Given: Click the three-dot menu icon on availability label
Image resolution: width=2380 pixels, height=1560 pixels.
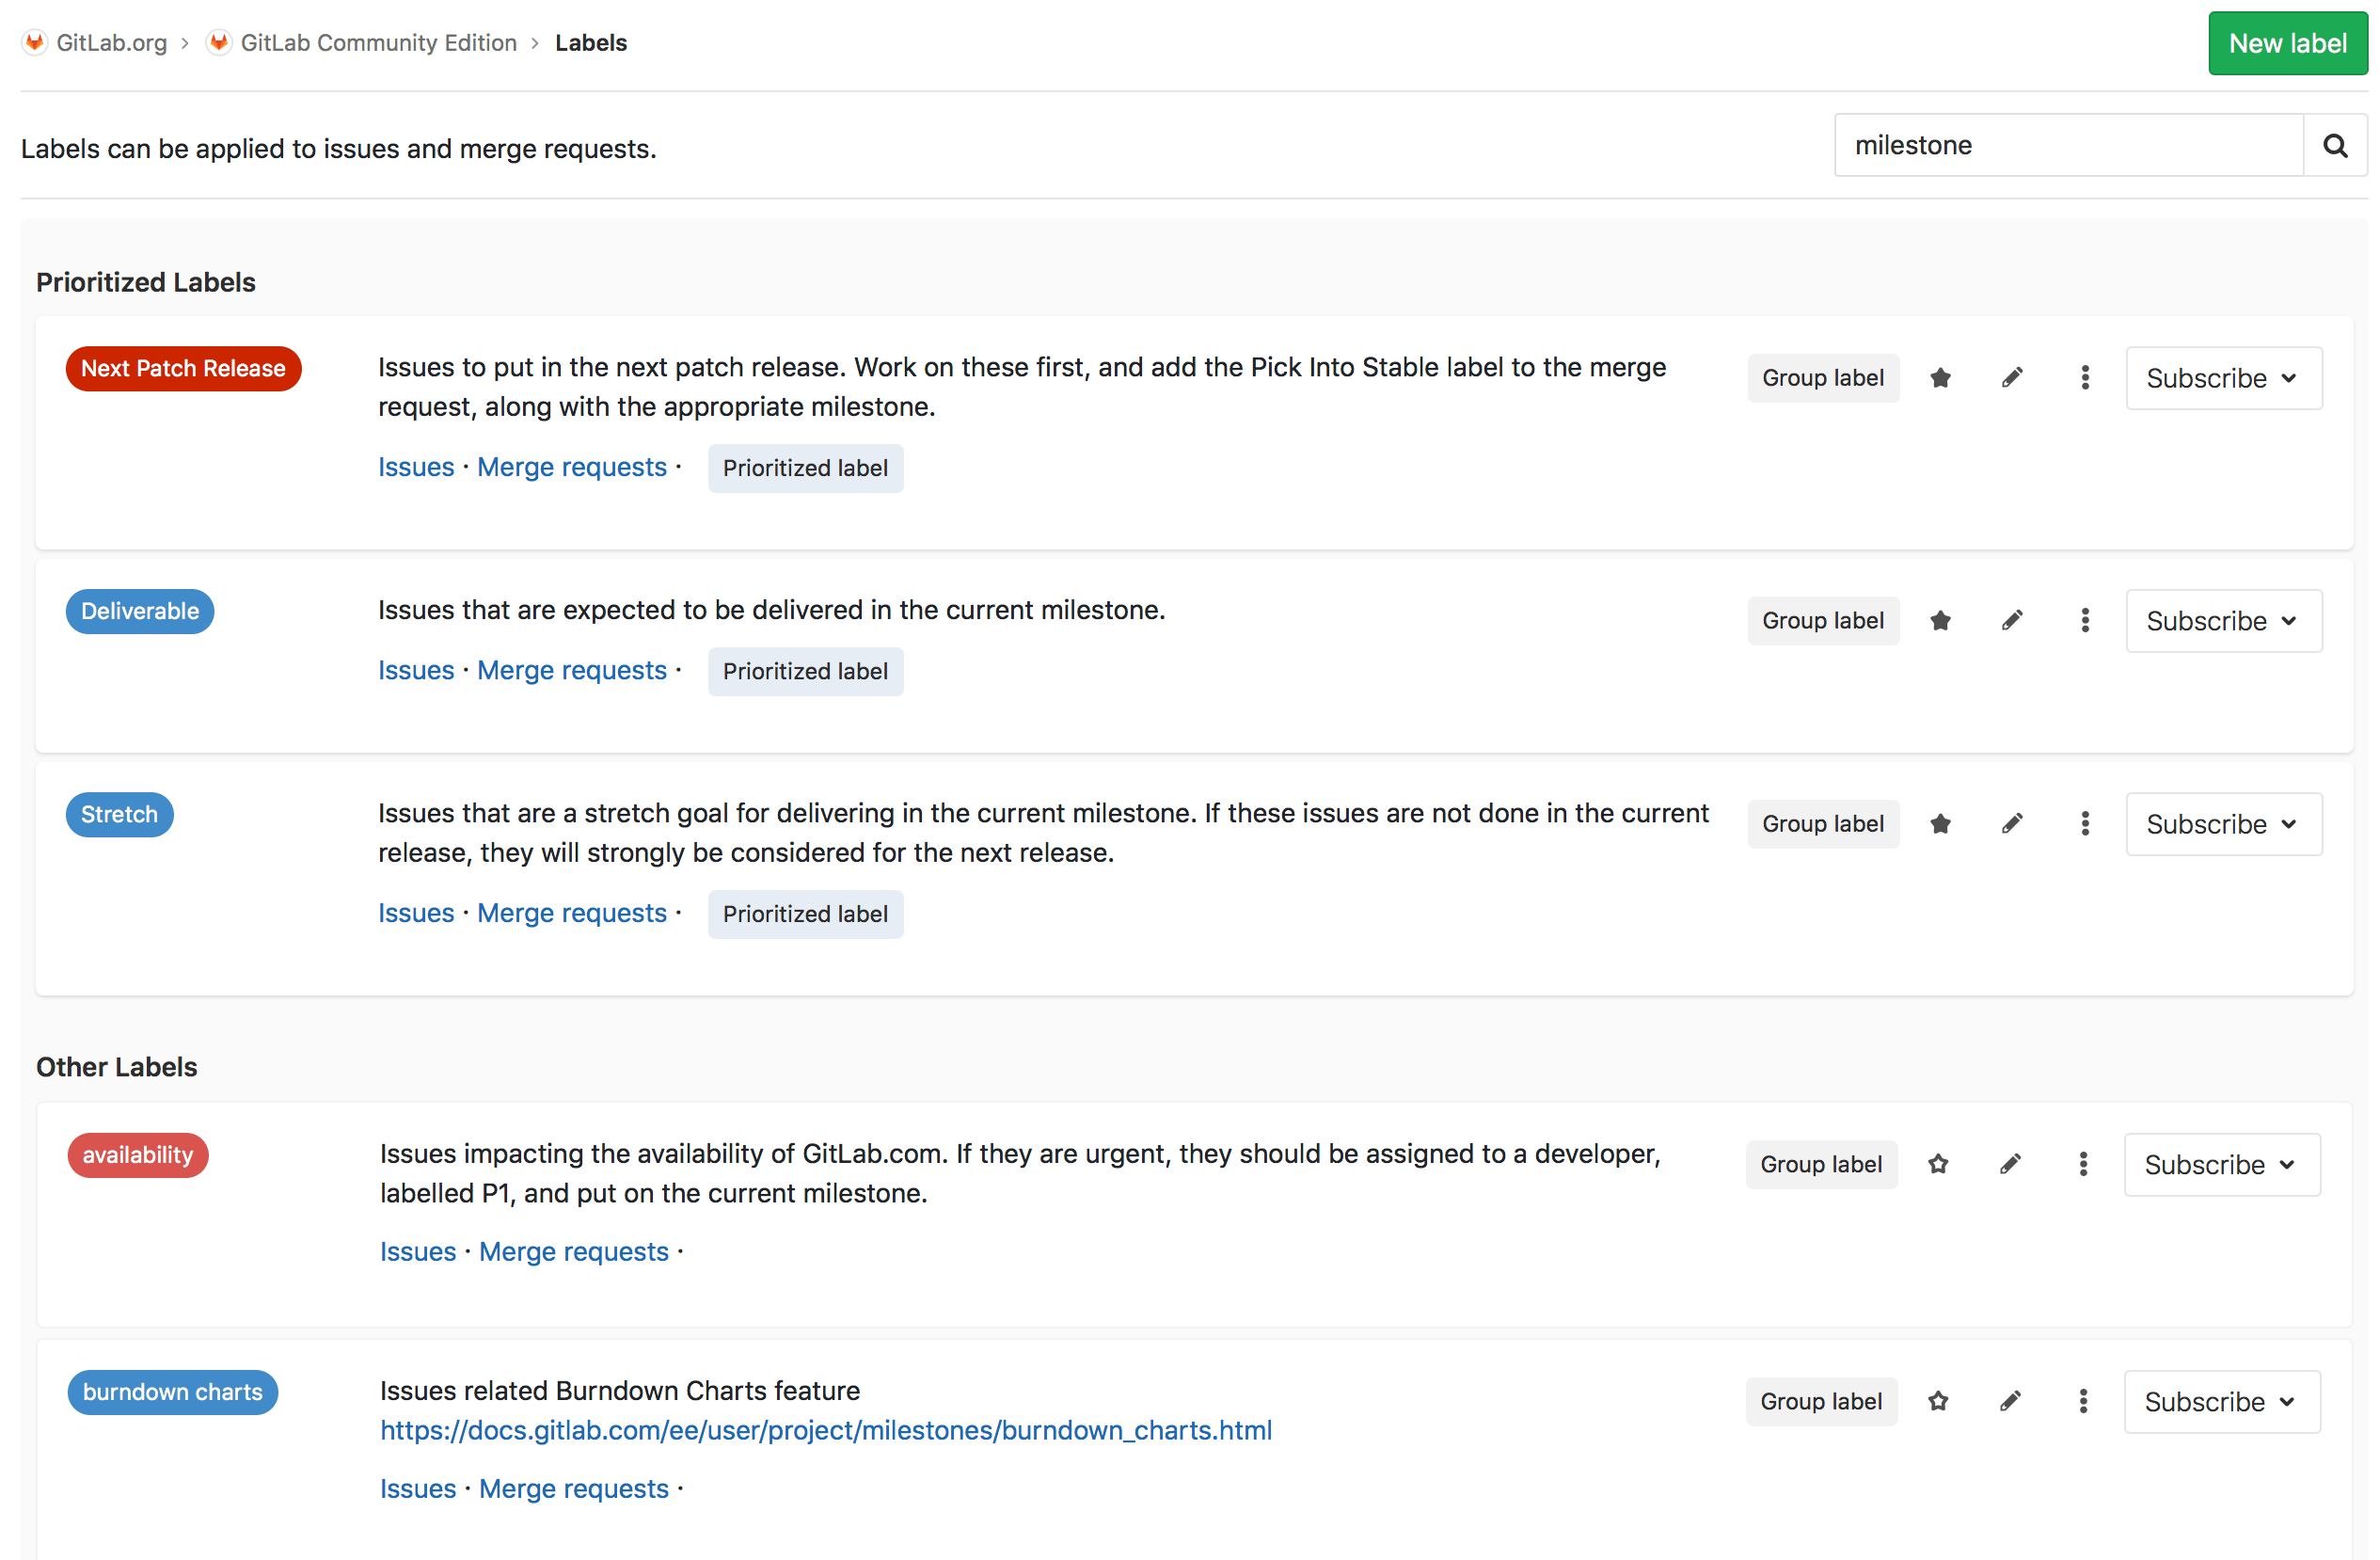Looking at the screenshot, I should (2081, 1163).
